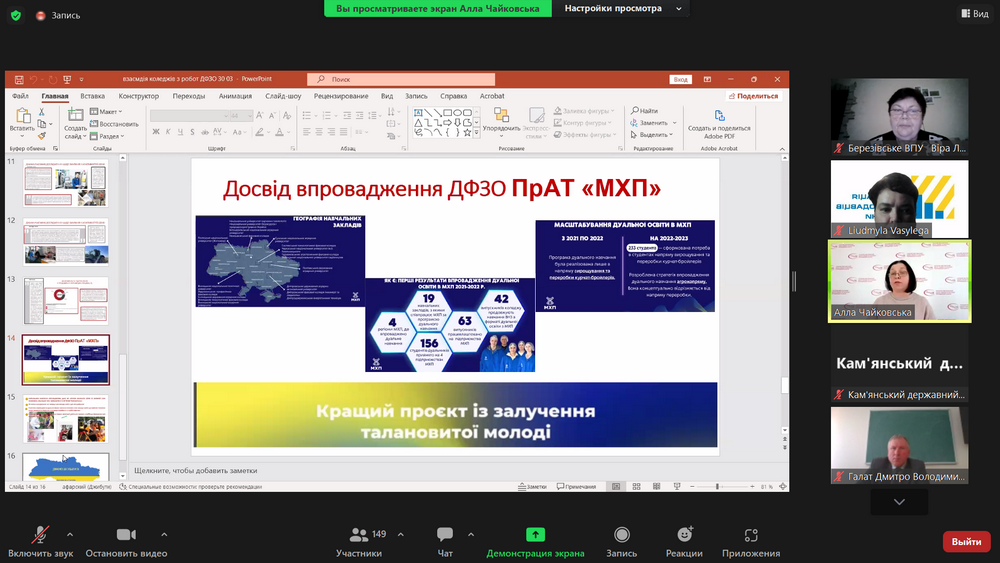
Task: Open Zoom Приложения apps icon
Action: (751, 535)
